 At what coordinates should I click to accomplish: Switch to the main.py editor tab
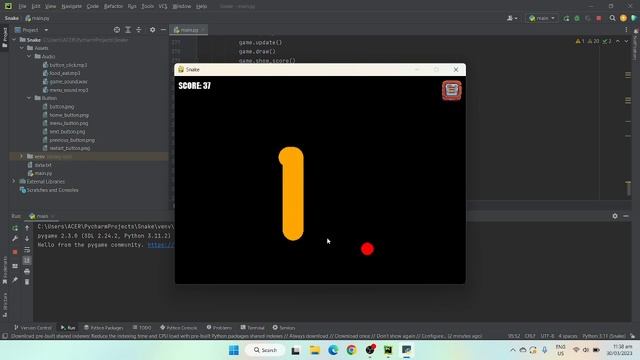pos(188,30)
